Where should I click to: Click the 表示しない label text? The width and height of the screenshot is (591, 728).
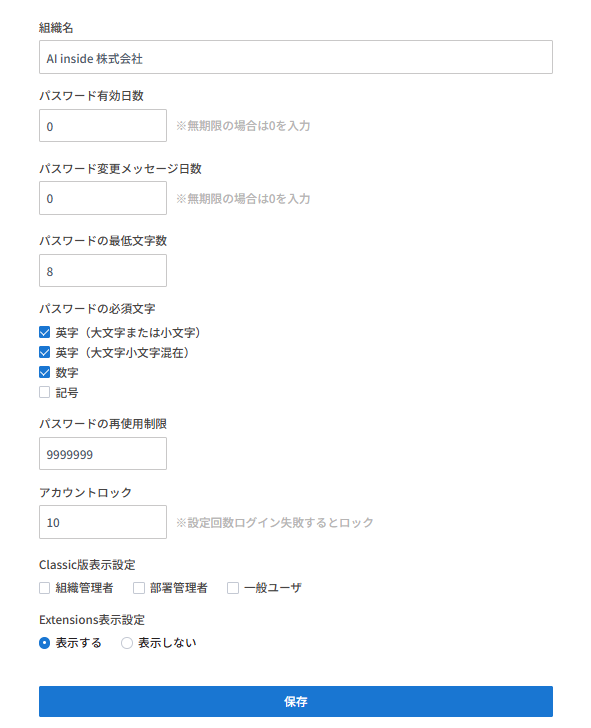click(167, 643)
